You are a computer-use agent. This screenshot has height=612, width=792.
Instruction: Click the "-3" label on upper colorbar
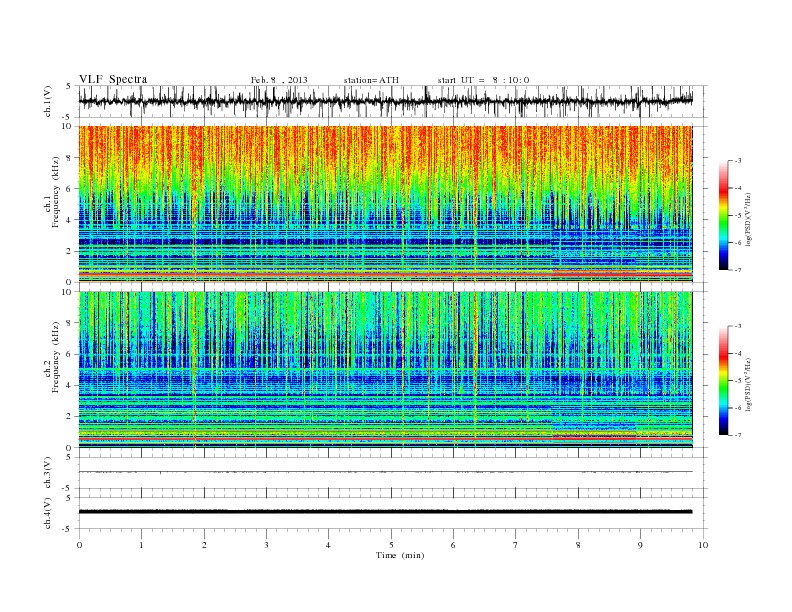coord(737,161)
